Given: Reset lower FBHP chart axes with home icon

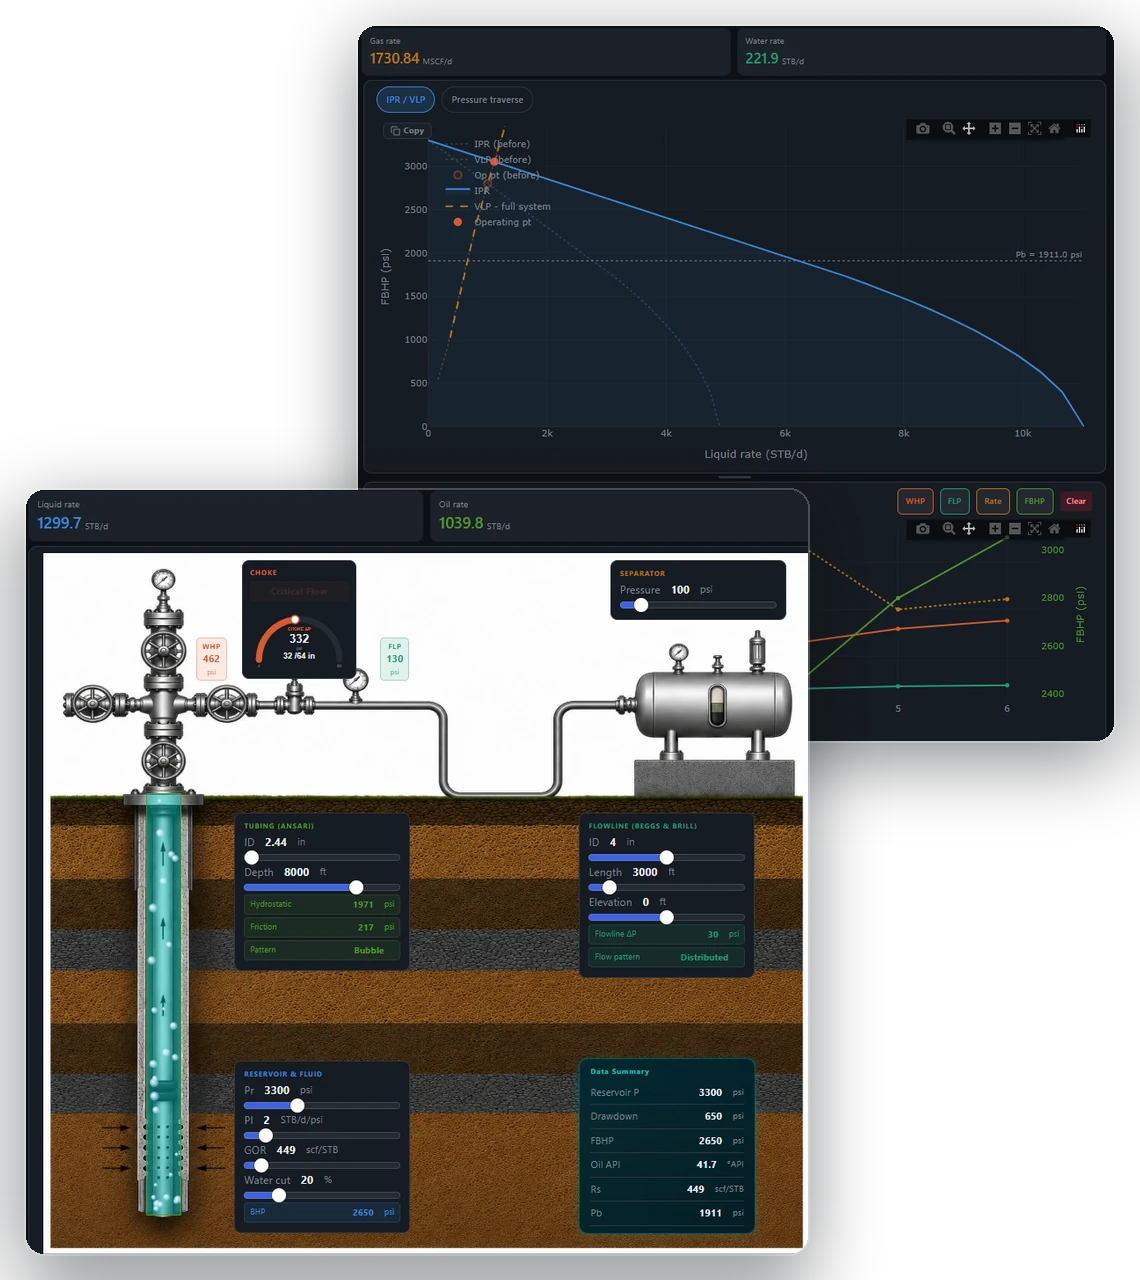Looking at the screenshot, I should coord(1054,529).
